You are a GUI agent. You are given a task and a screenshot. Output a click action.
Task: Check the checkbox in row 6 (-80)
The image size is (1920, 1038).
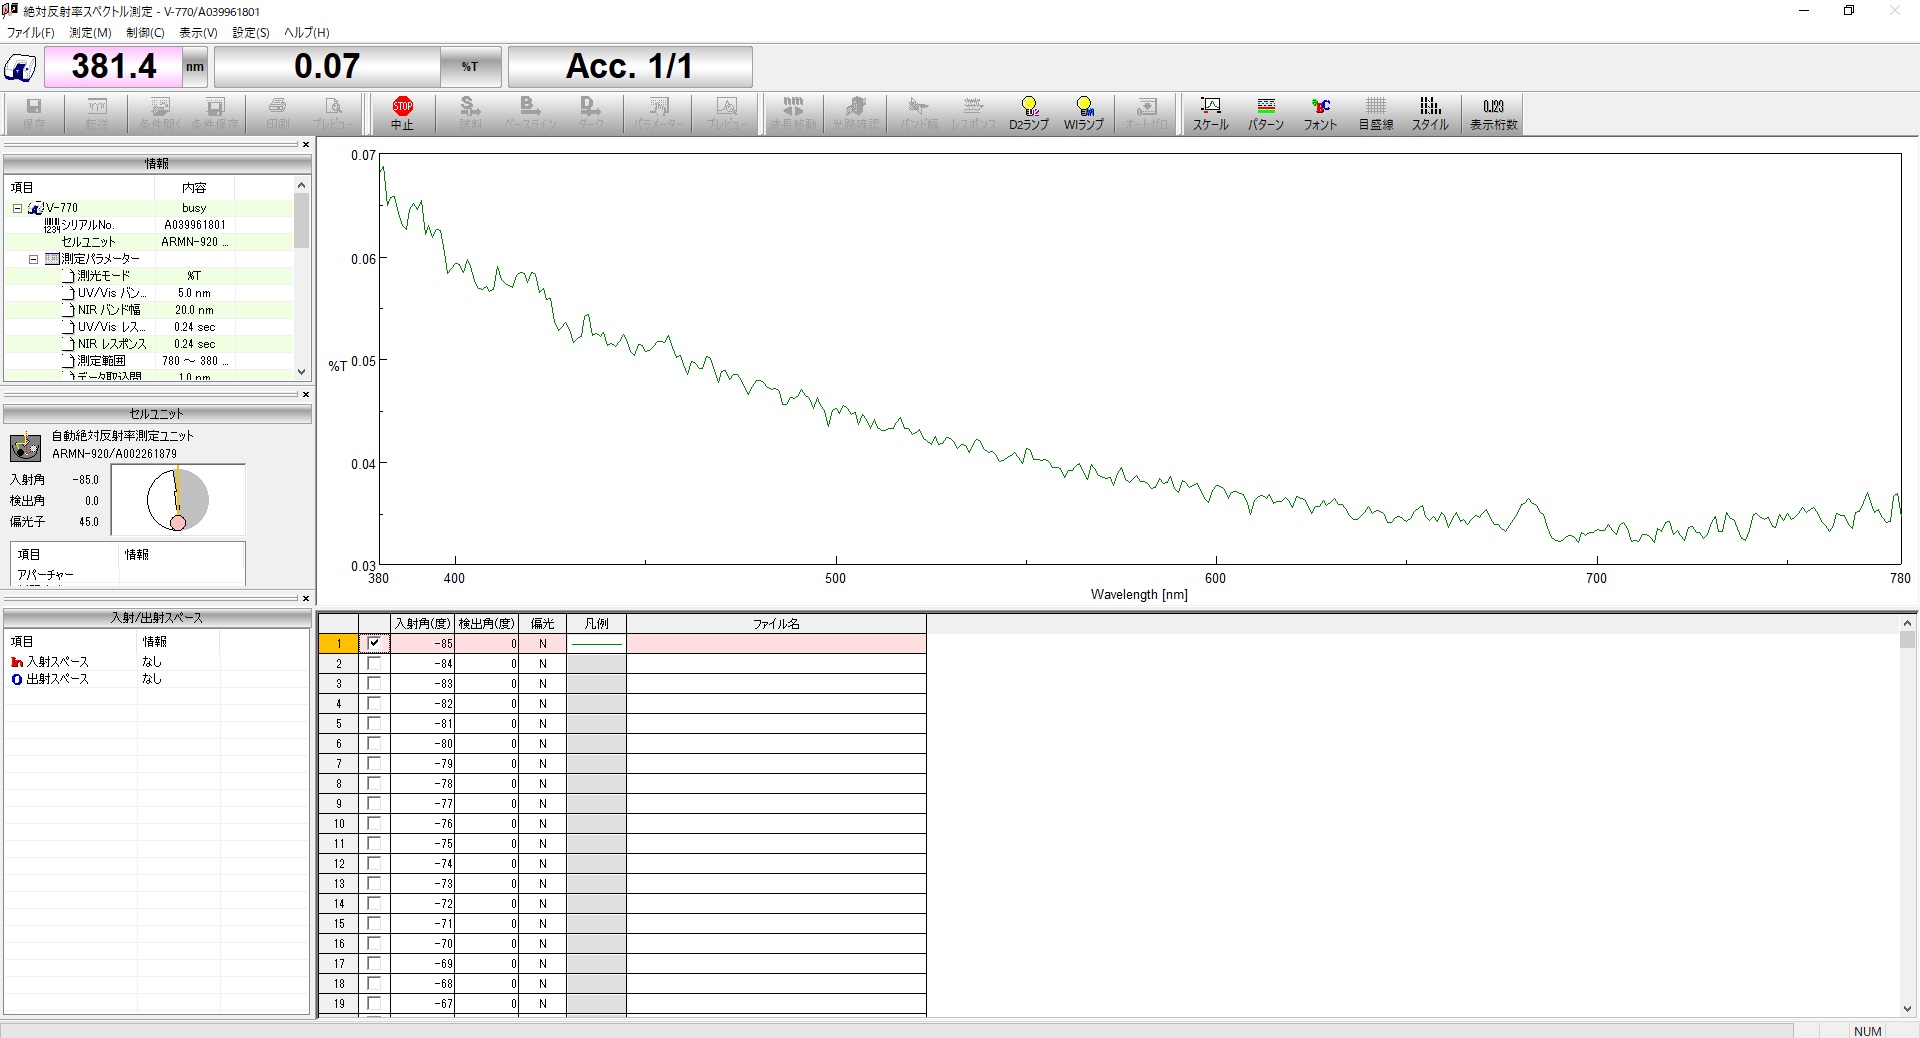pyautogui.click(x=374, y=743)
